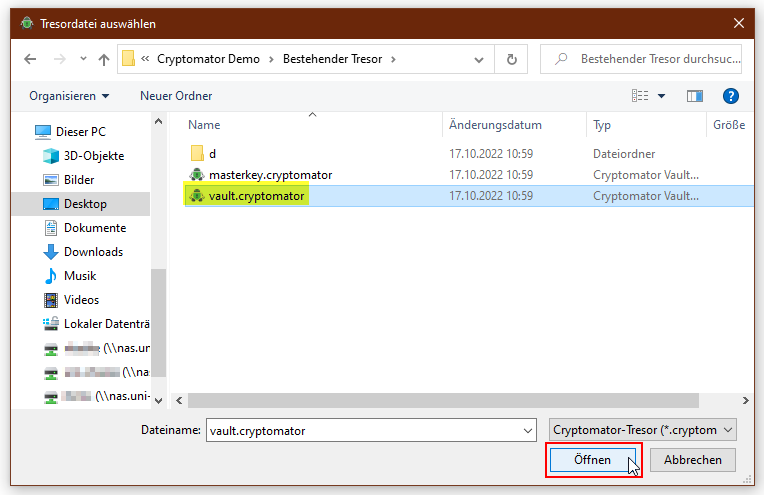Sort by Größe column header
The height and width of the screenshot is (495, 764).
[x=729, y=125]
